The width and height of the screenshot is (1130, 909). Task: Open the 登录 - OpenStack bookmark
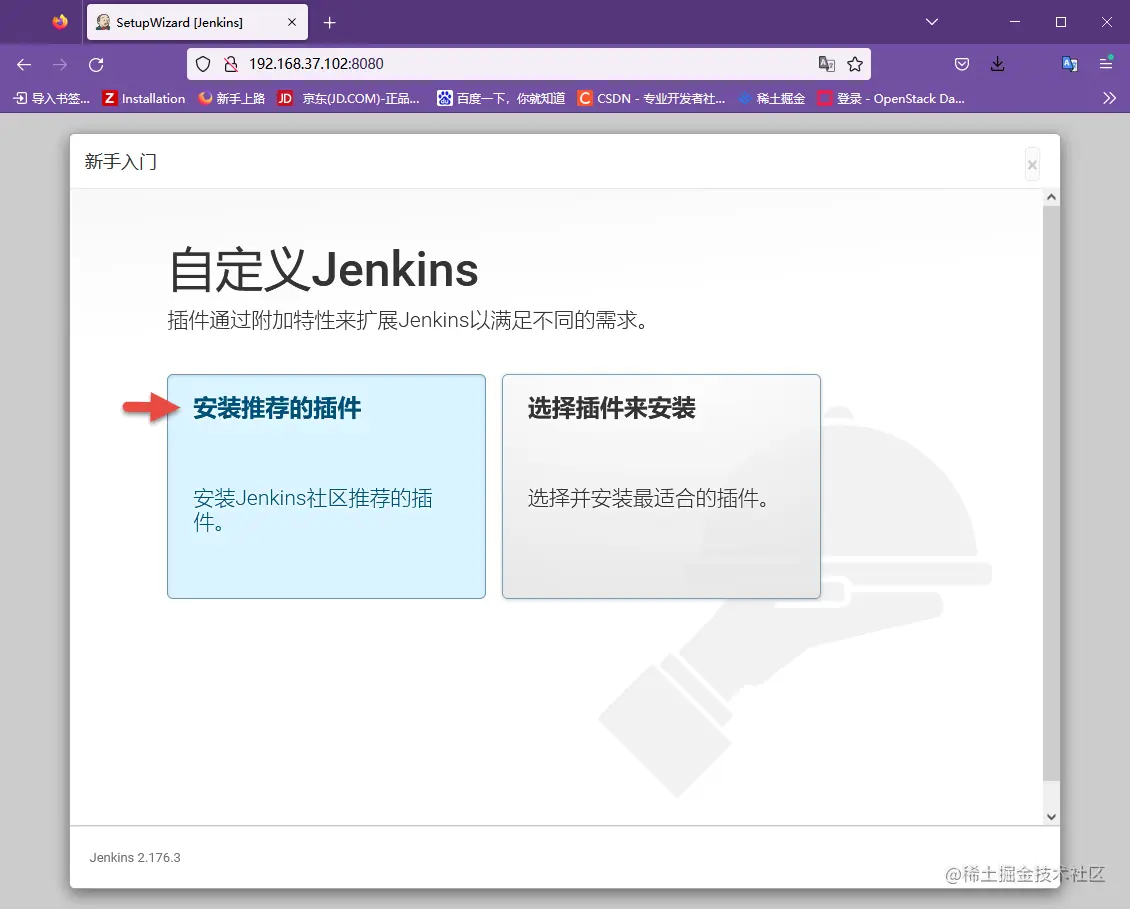[891, 98]
